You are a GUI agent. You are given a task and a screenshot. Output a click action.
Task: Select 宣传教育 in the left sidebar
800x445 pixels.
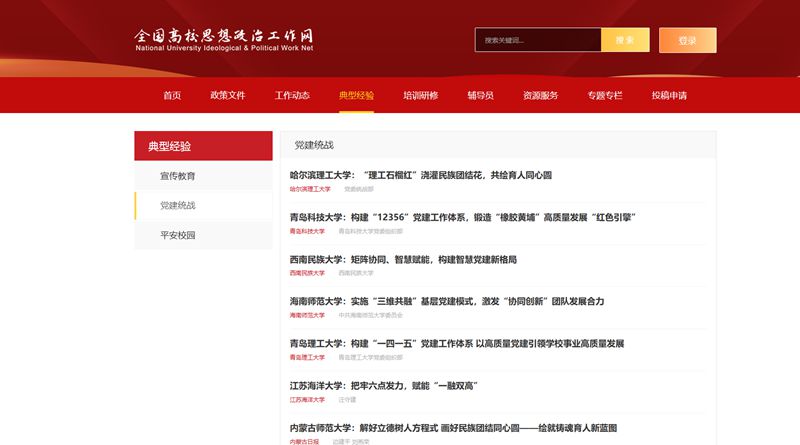tap(178, 176)
